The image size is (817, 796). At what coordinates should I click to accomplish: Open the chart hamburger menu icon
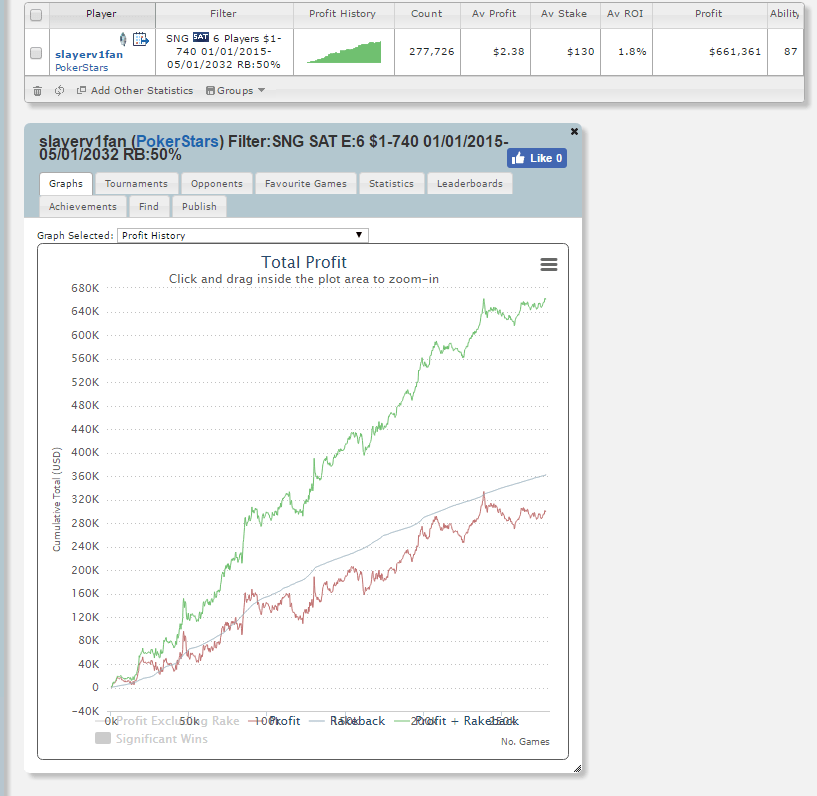pos(549,264)
